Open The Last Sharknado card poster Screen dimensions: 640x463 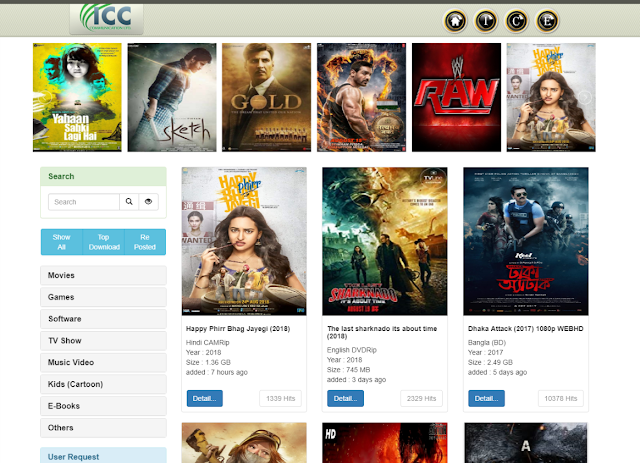point(385,241)
